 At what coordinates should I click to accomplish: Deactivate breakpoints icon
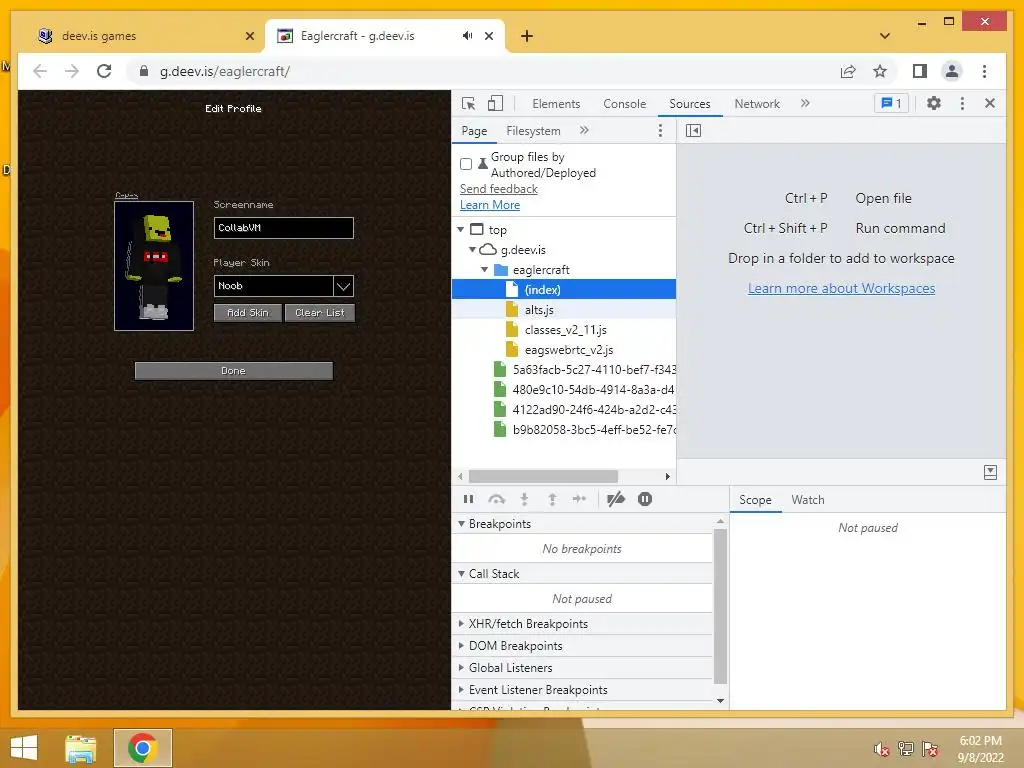616,500
